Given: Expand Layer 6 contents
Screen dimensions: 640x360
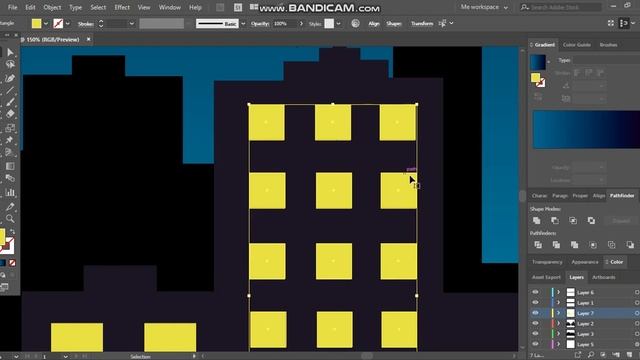Looking at the screenshot, I should [558, 292].
